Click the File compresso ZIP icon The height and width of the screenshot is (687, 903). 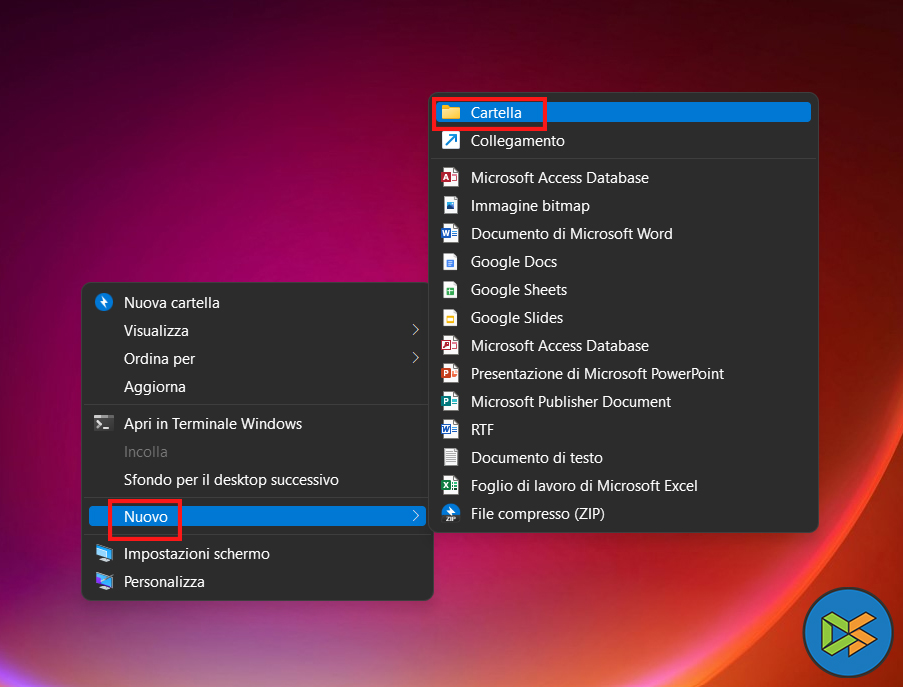point(451,514)
